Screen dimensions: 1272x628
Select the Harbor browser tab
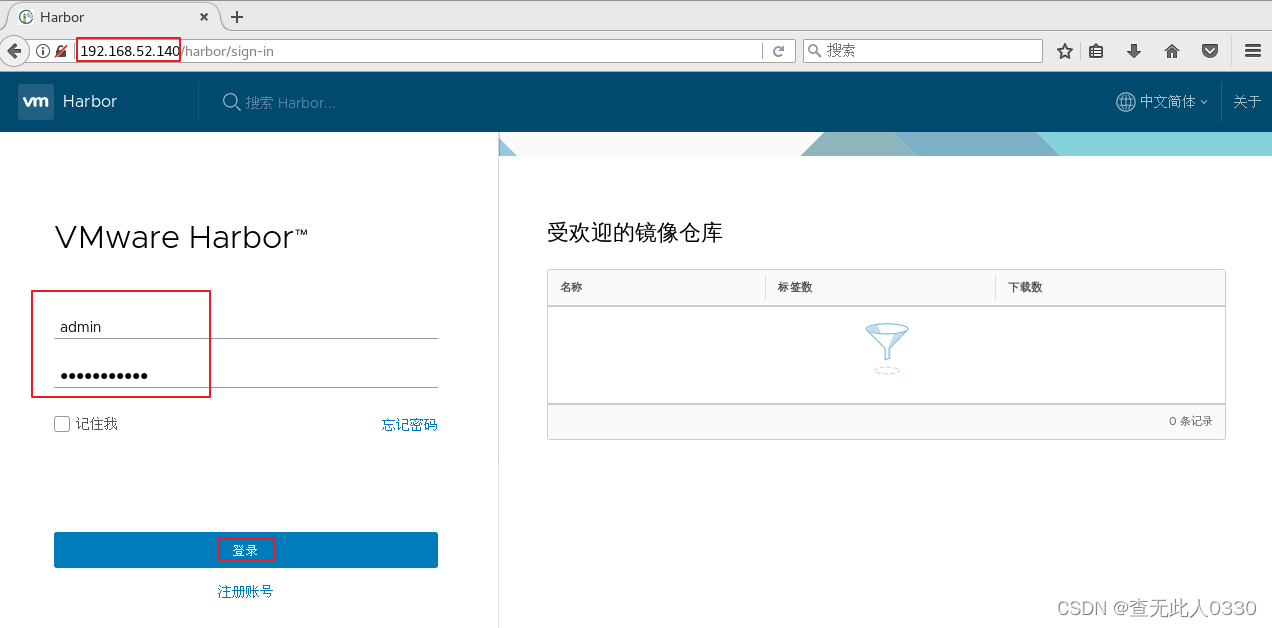click(113, 17)
